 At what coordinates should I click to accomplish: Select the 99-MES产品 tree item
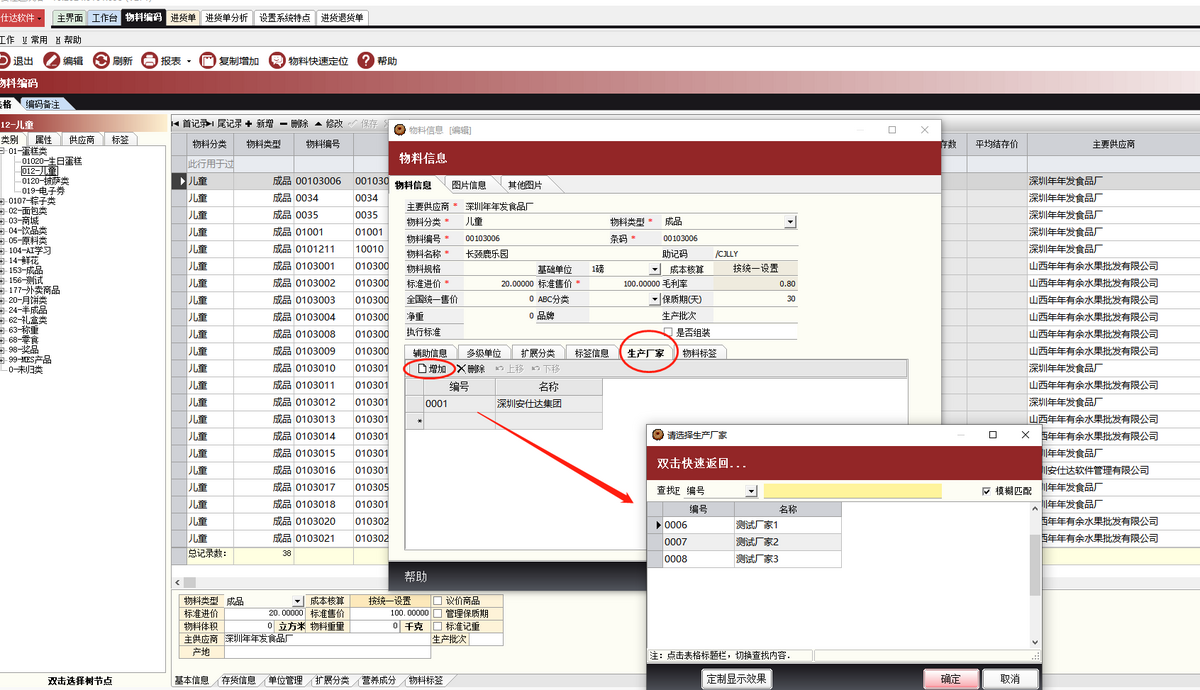[30, 360]
